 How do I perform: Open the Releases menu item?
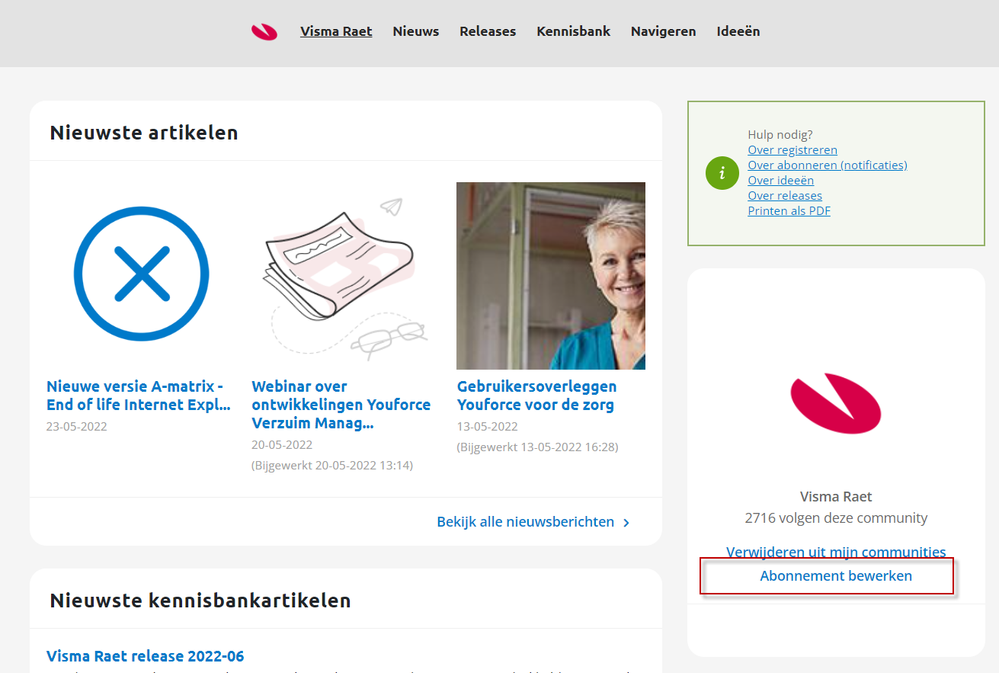(487, 31)
